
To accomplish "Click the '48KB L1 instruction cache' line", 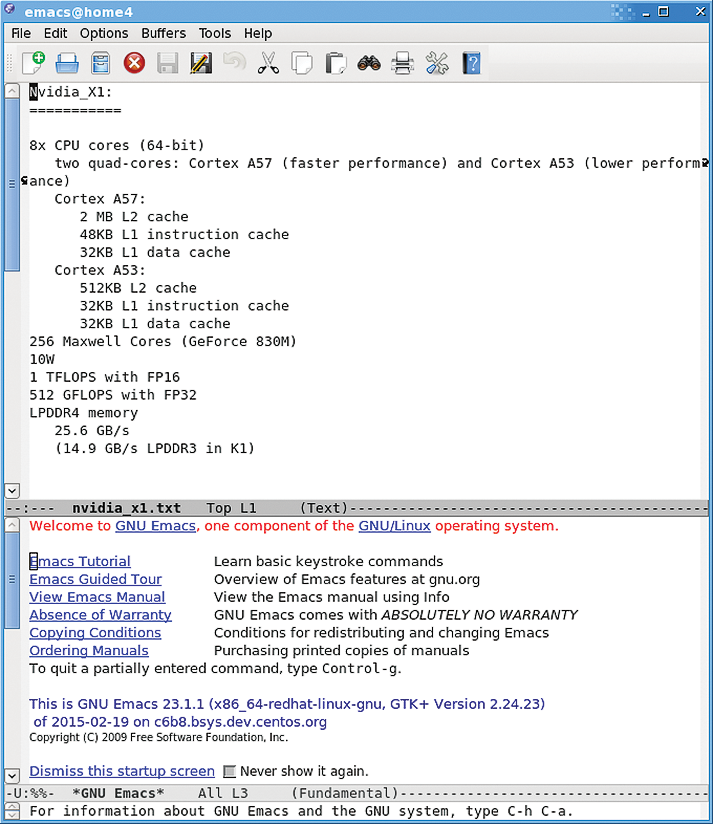I will tap(184, 235).
